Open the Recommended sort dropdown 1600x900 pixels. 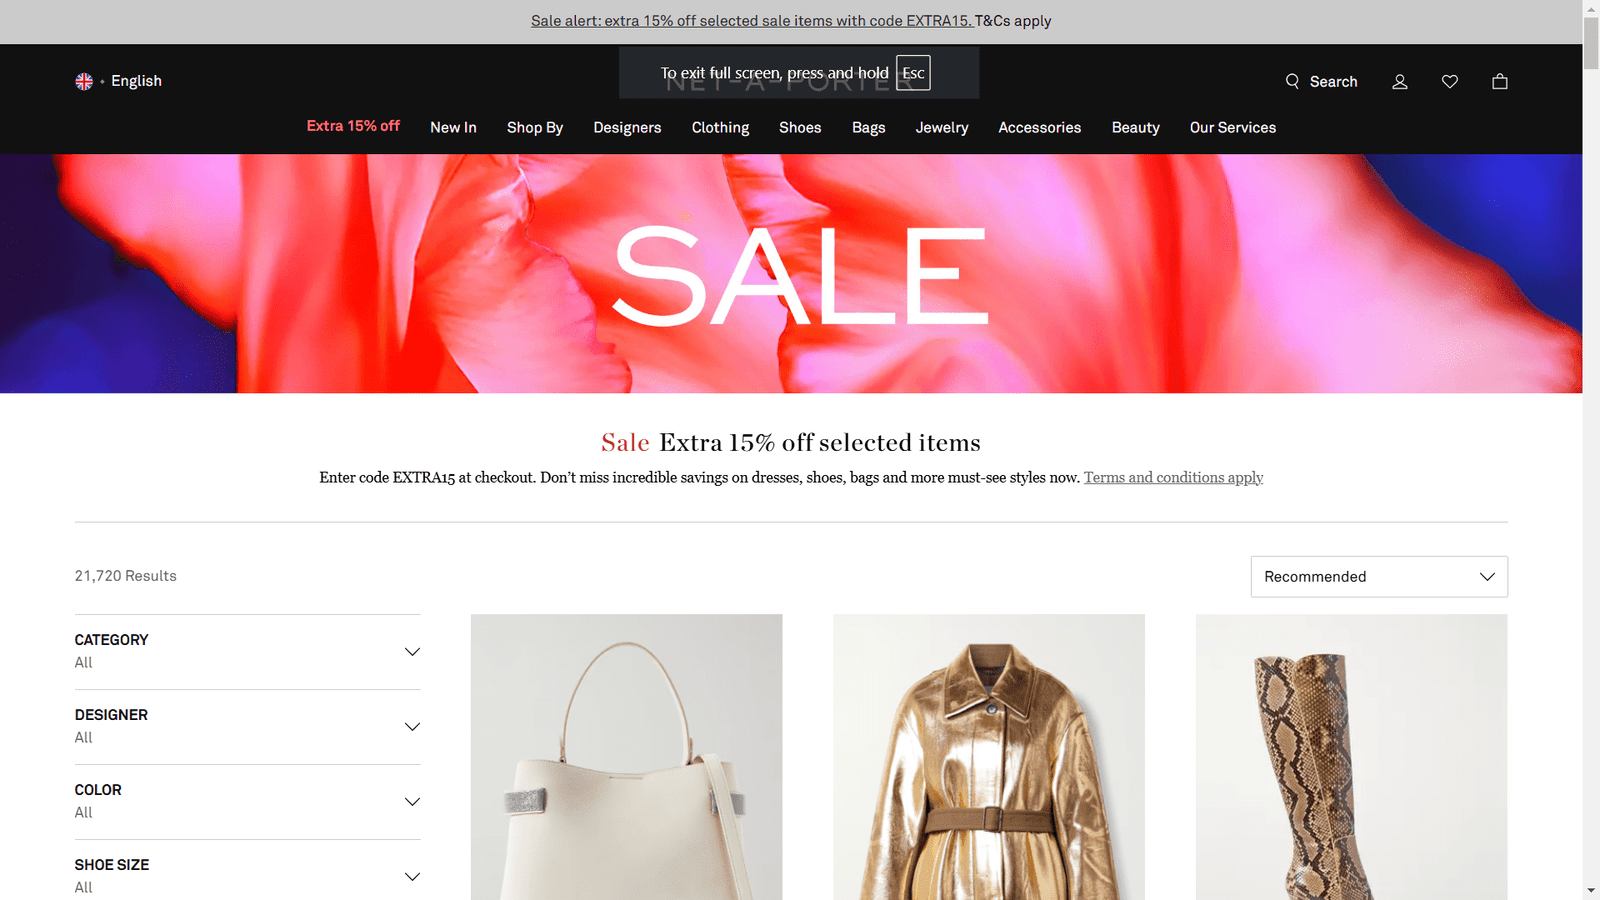1379,577
